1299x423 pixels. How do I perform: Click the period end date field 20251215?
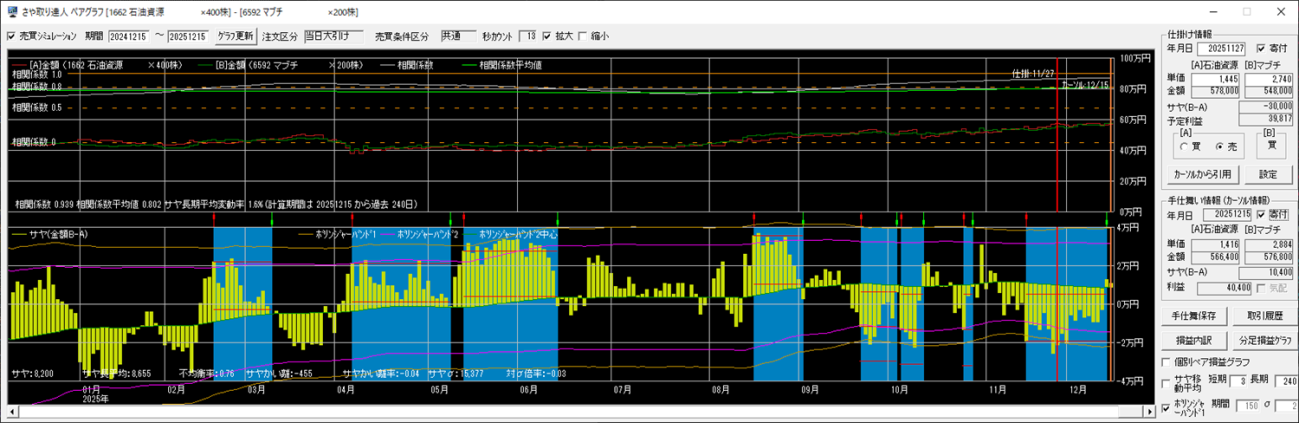coord(190,36)
